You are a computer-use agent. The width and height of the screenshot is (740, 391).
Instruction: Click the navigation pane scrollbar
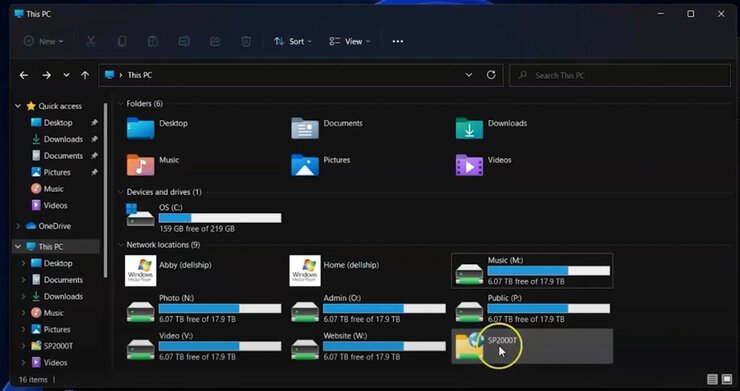tap(105, 190)
